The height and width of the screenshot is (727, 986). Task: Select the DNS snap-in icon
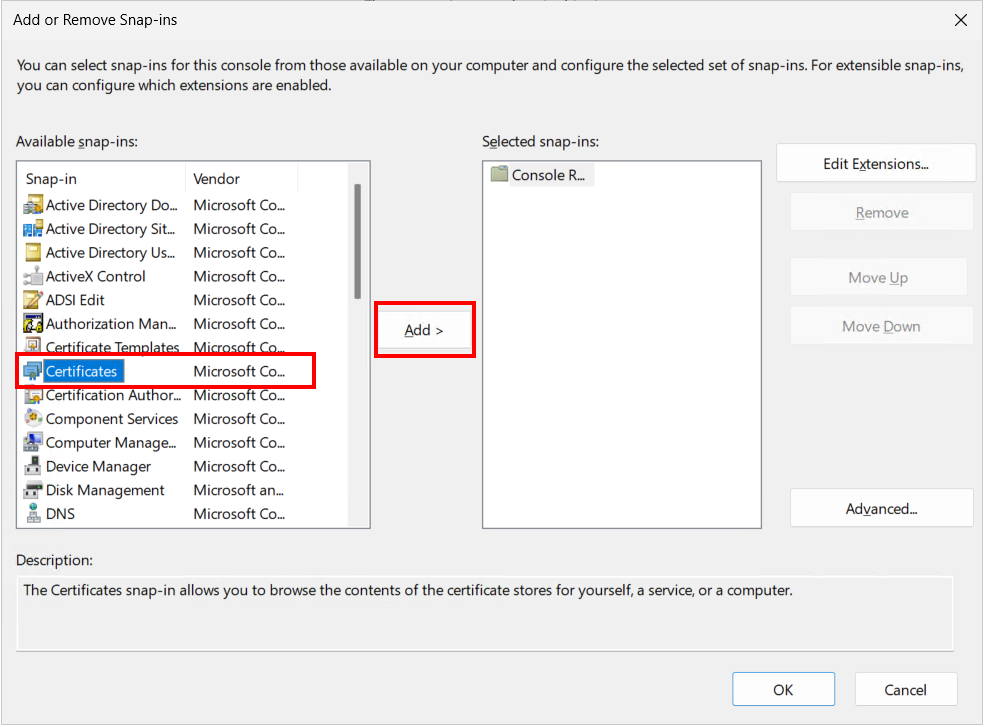click(x=33, y=514)
